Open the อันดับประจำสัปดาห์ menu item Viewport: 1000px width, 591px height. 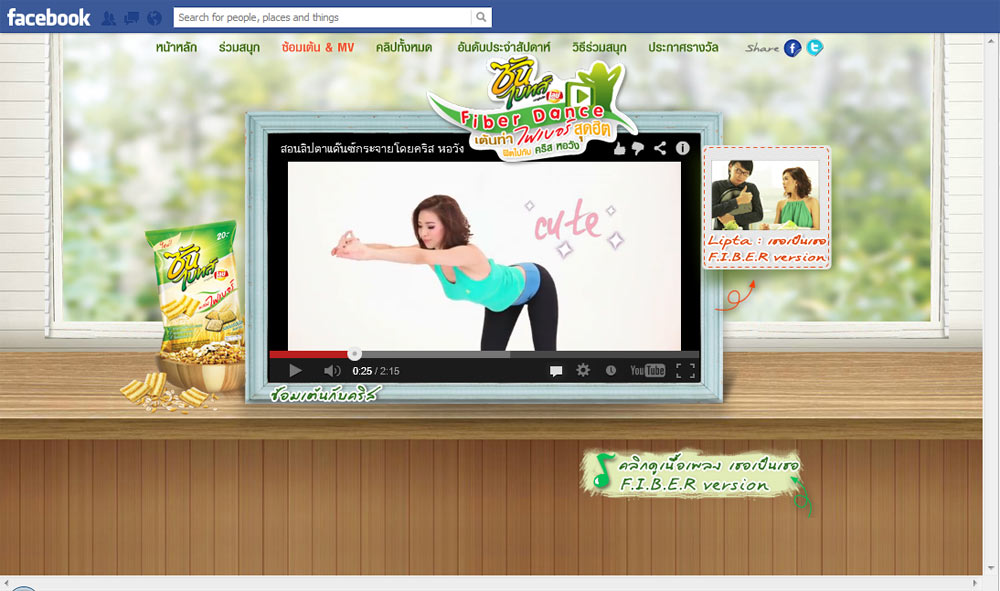point(504,47)
